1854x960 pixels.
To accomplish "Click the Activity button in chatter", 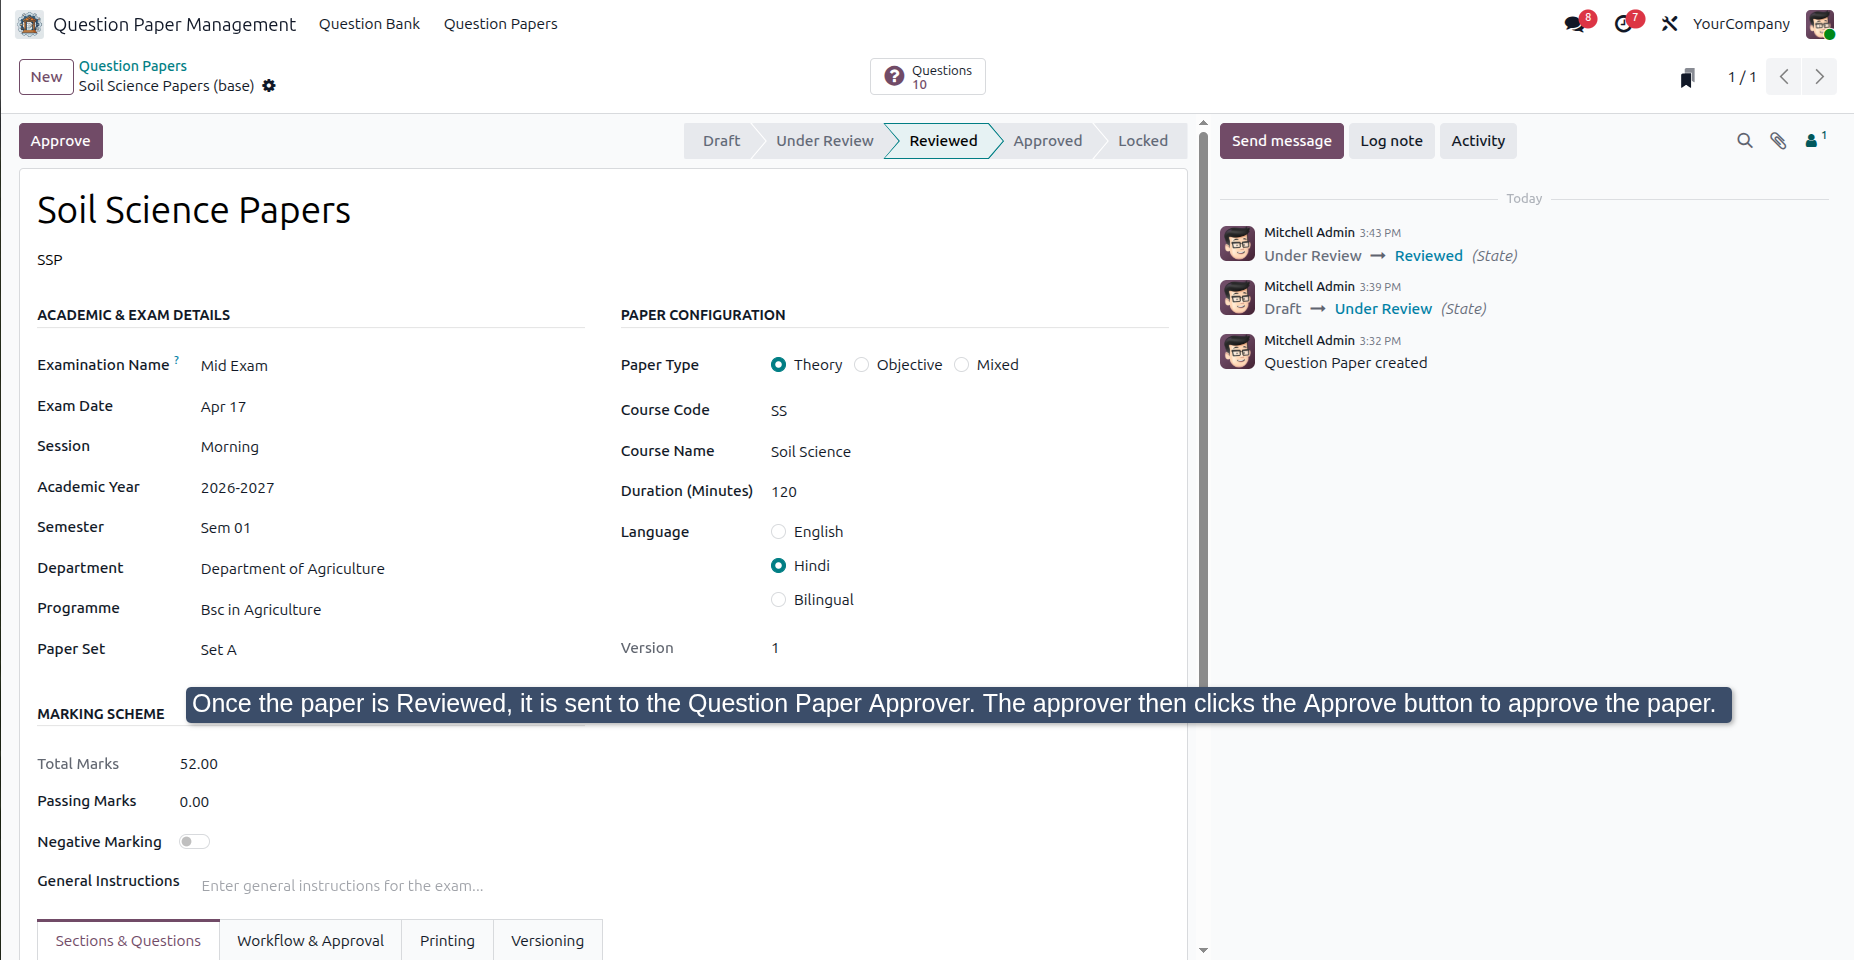I will point(1478,141).
